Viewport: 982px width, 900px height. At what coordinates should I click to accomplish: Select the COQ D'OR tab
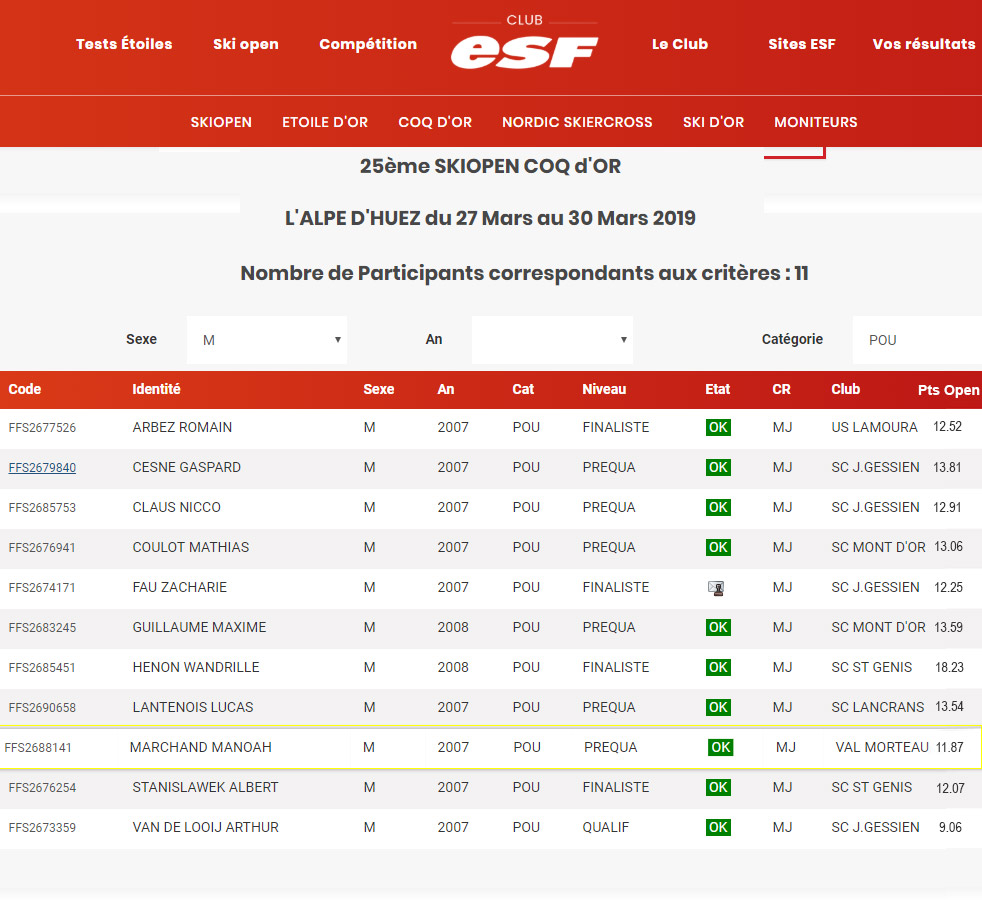click(435, 122)
